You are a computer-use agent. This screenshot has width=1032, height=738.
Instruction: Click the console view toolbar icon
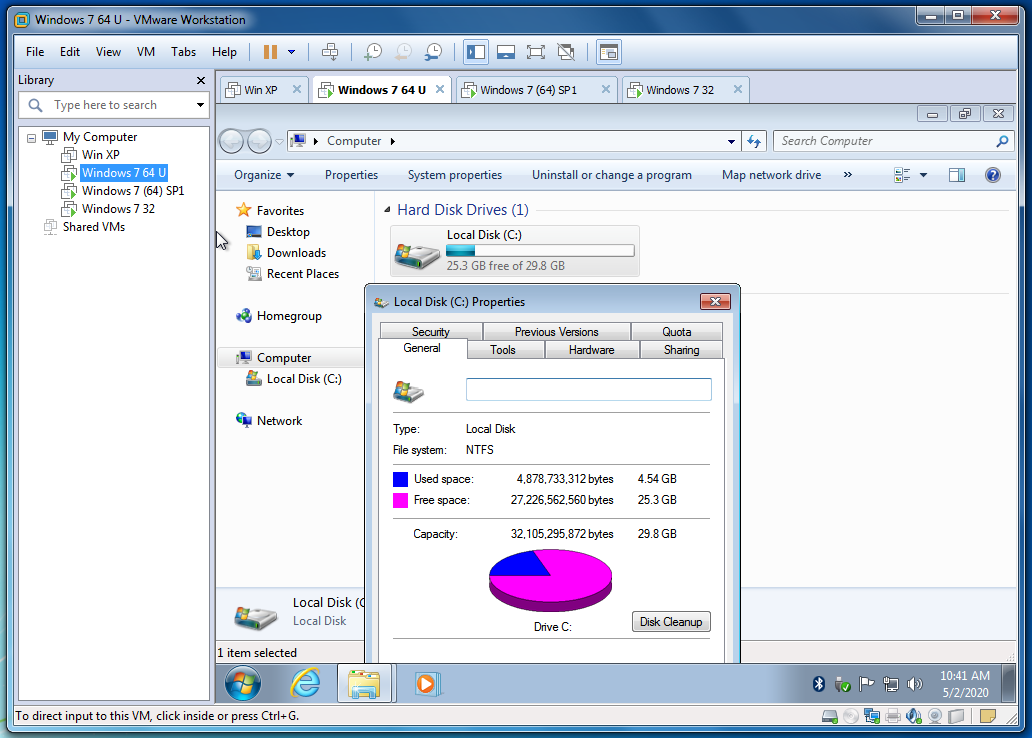(609, 52)
